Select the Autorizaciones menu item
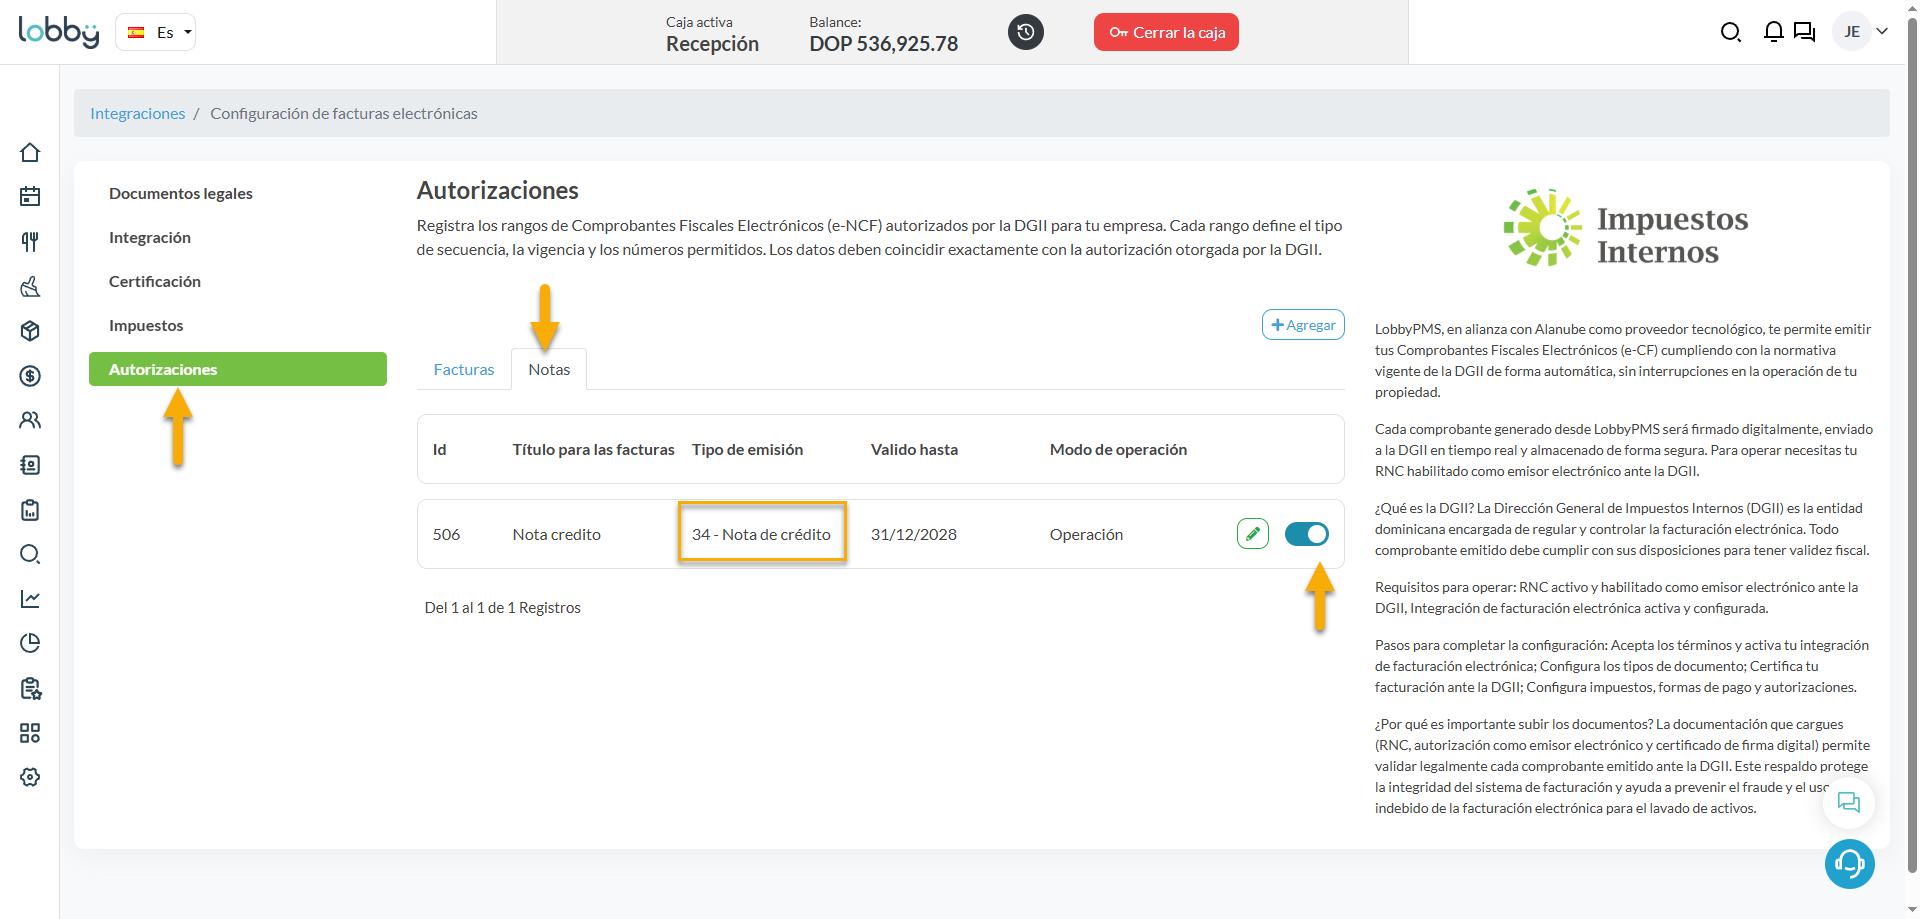 pyautogui.click(x=238, y=369)
